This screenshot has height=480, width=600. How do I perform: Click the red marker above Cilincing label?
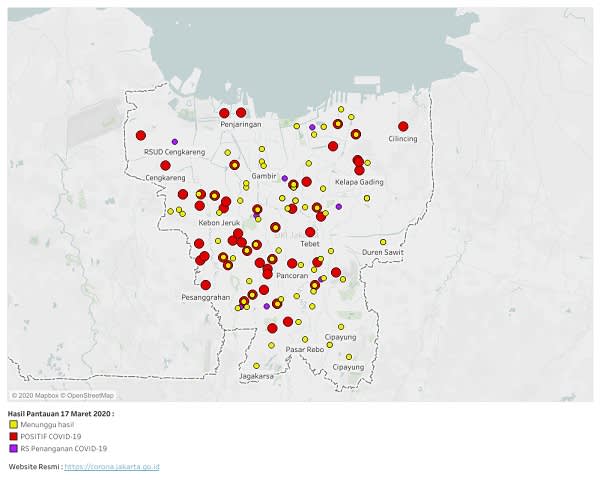tap(402, 126)
